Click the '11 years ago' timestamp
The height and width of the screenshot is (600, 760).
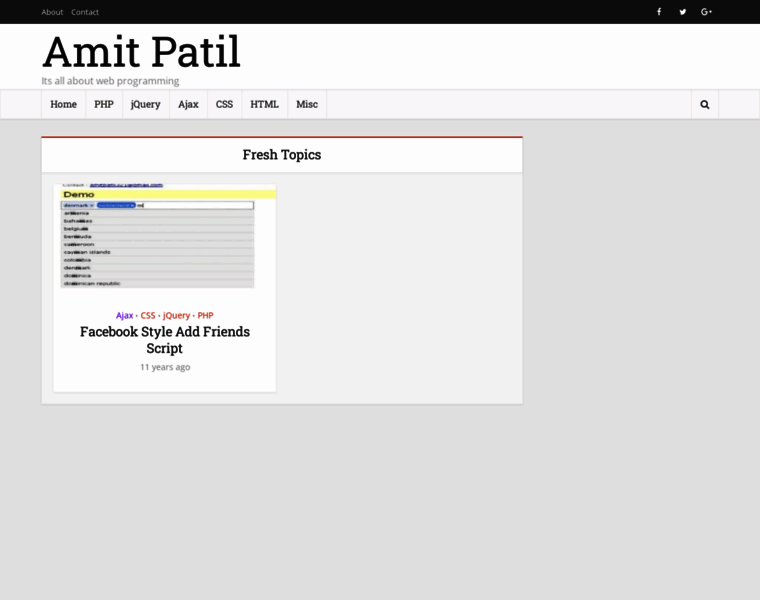pos(165,367)
